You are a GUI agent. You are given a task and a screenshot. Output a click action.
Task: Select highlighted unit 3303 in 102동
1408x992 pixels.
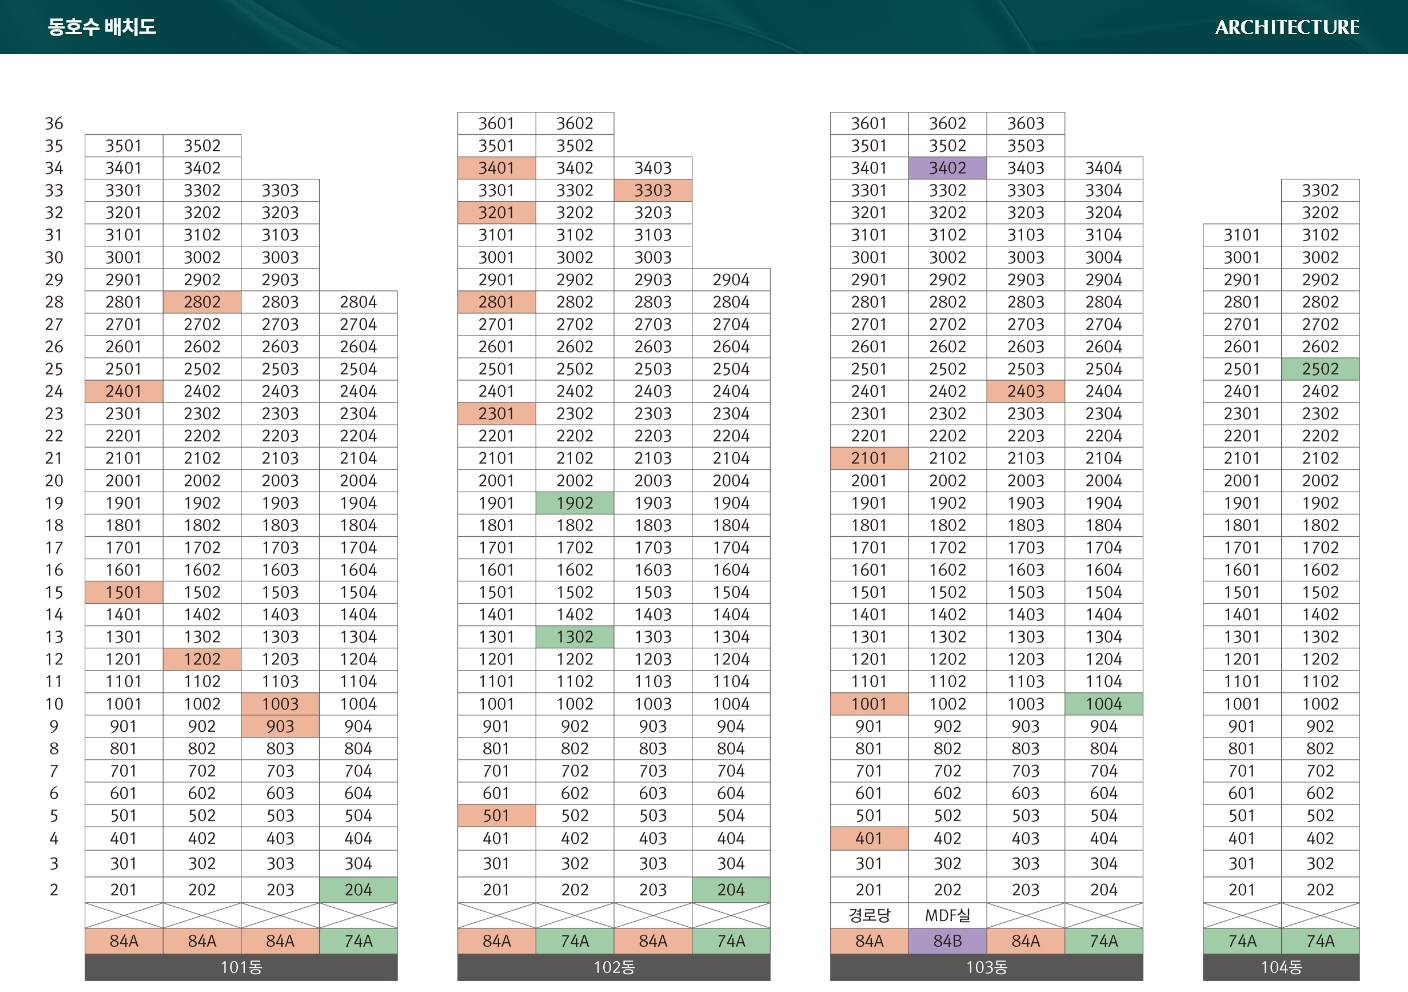(x=653, y=190)
